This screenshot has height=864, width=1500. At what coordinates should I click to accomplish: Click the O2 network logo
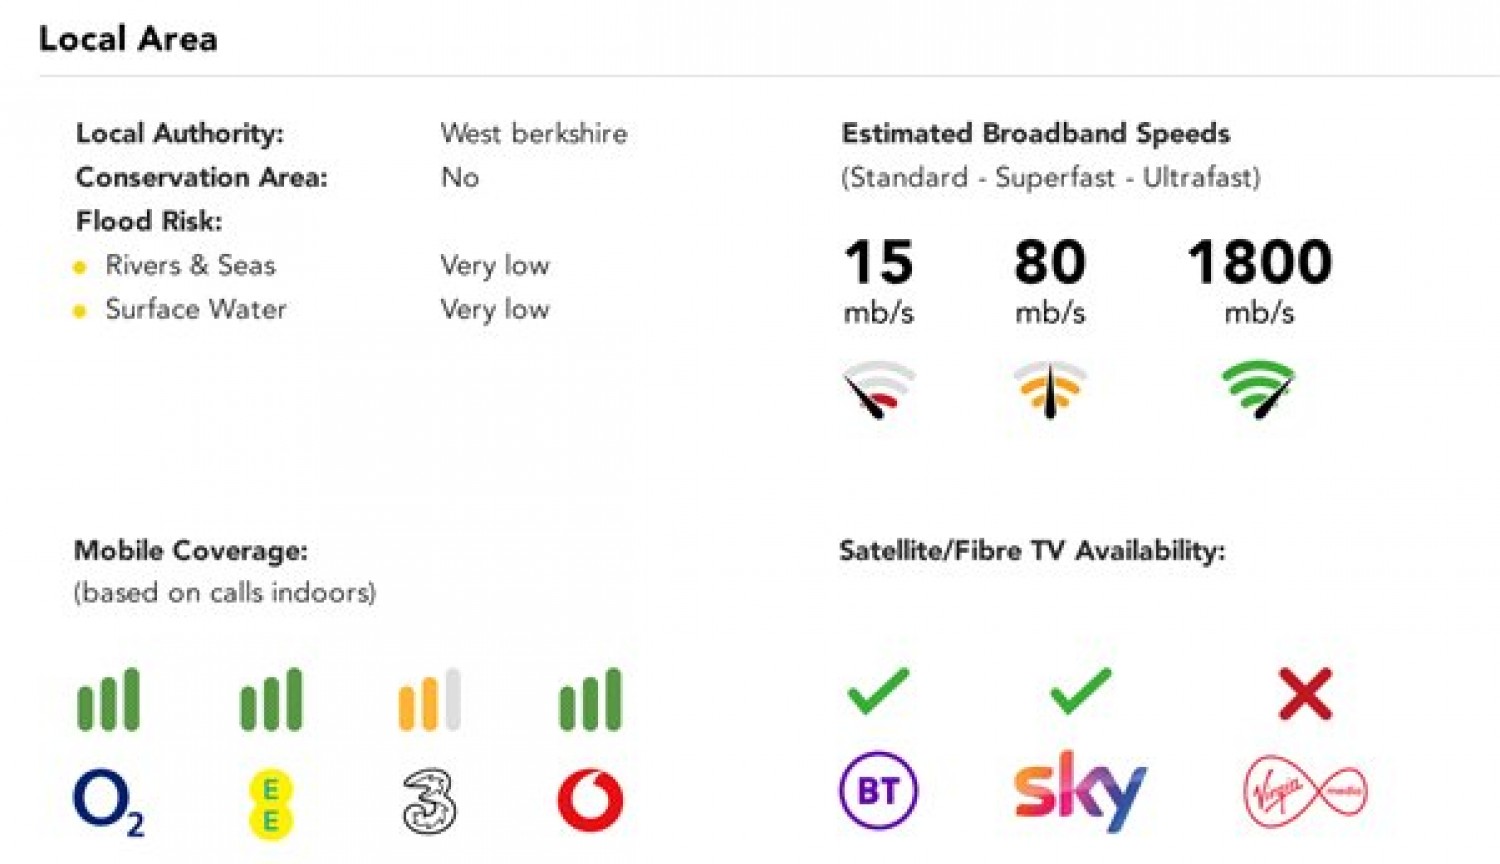(109, 802)
